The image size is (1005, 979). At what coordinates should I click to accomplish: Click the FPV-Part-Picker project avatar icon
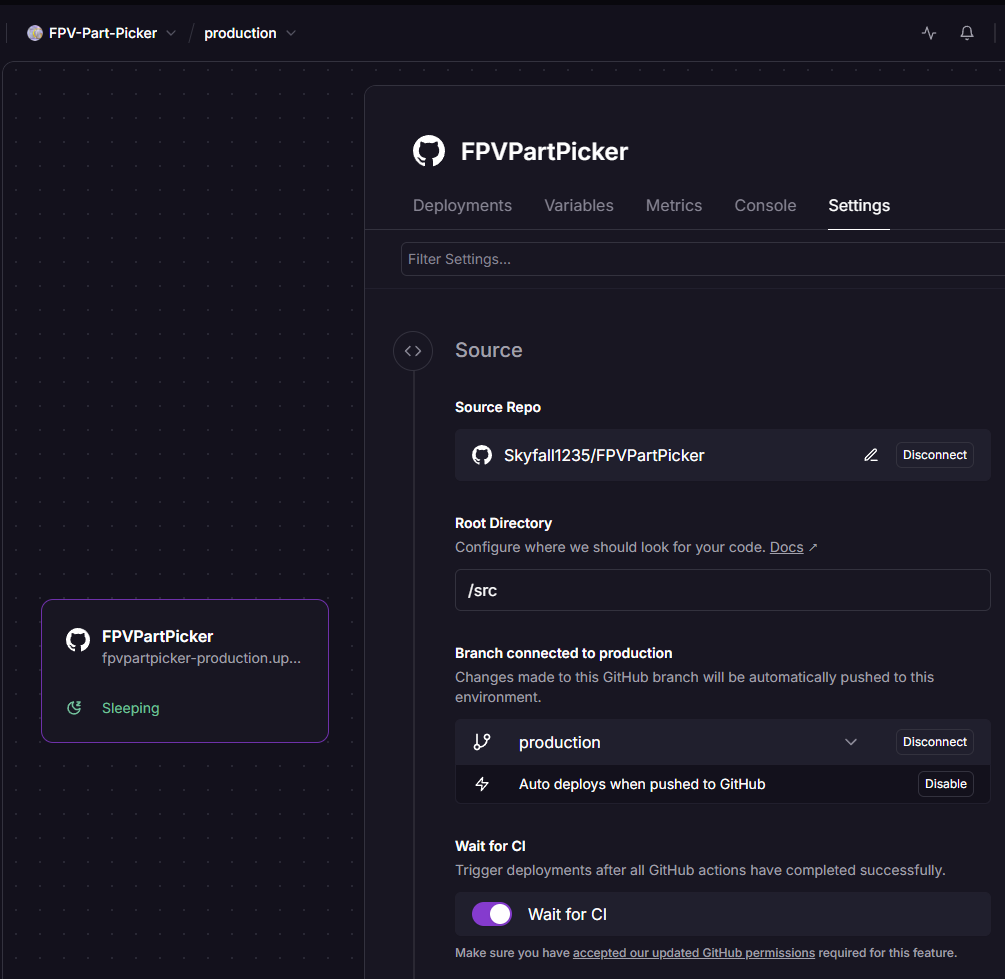coord(35,33)
